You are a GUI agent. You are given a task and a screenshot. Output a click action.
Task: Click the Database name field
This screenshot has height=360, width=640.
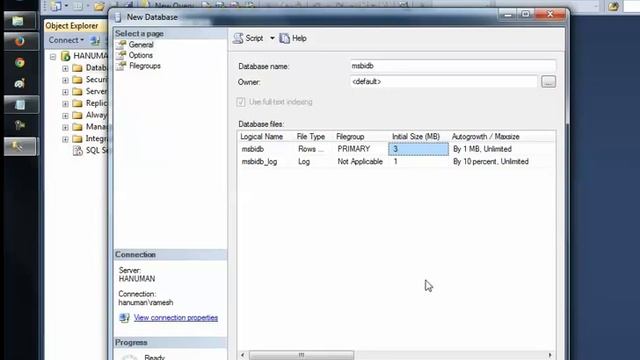click(x=453, y=66)
